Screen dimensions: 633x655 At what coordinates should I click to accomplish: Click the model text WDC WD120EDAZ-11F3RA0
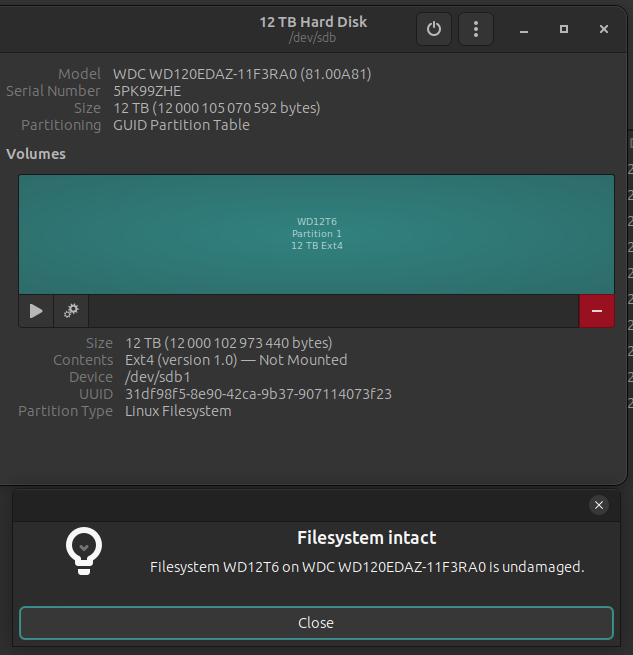[242, 74]
